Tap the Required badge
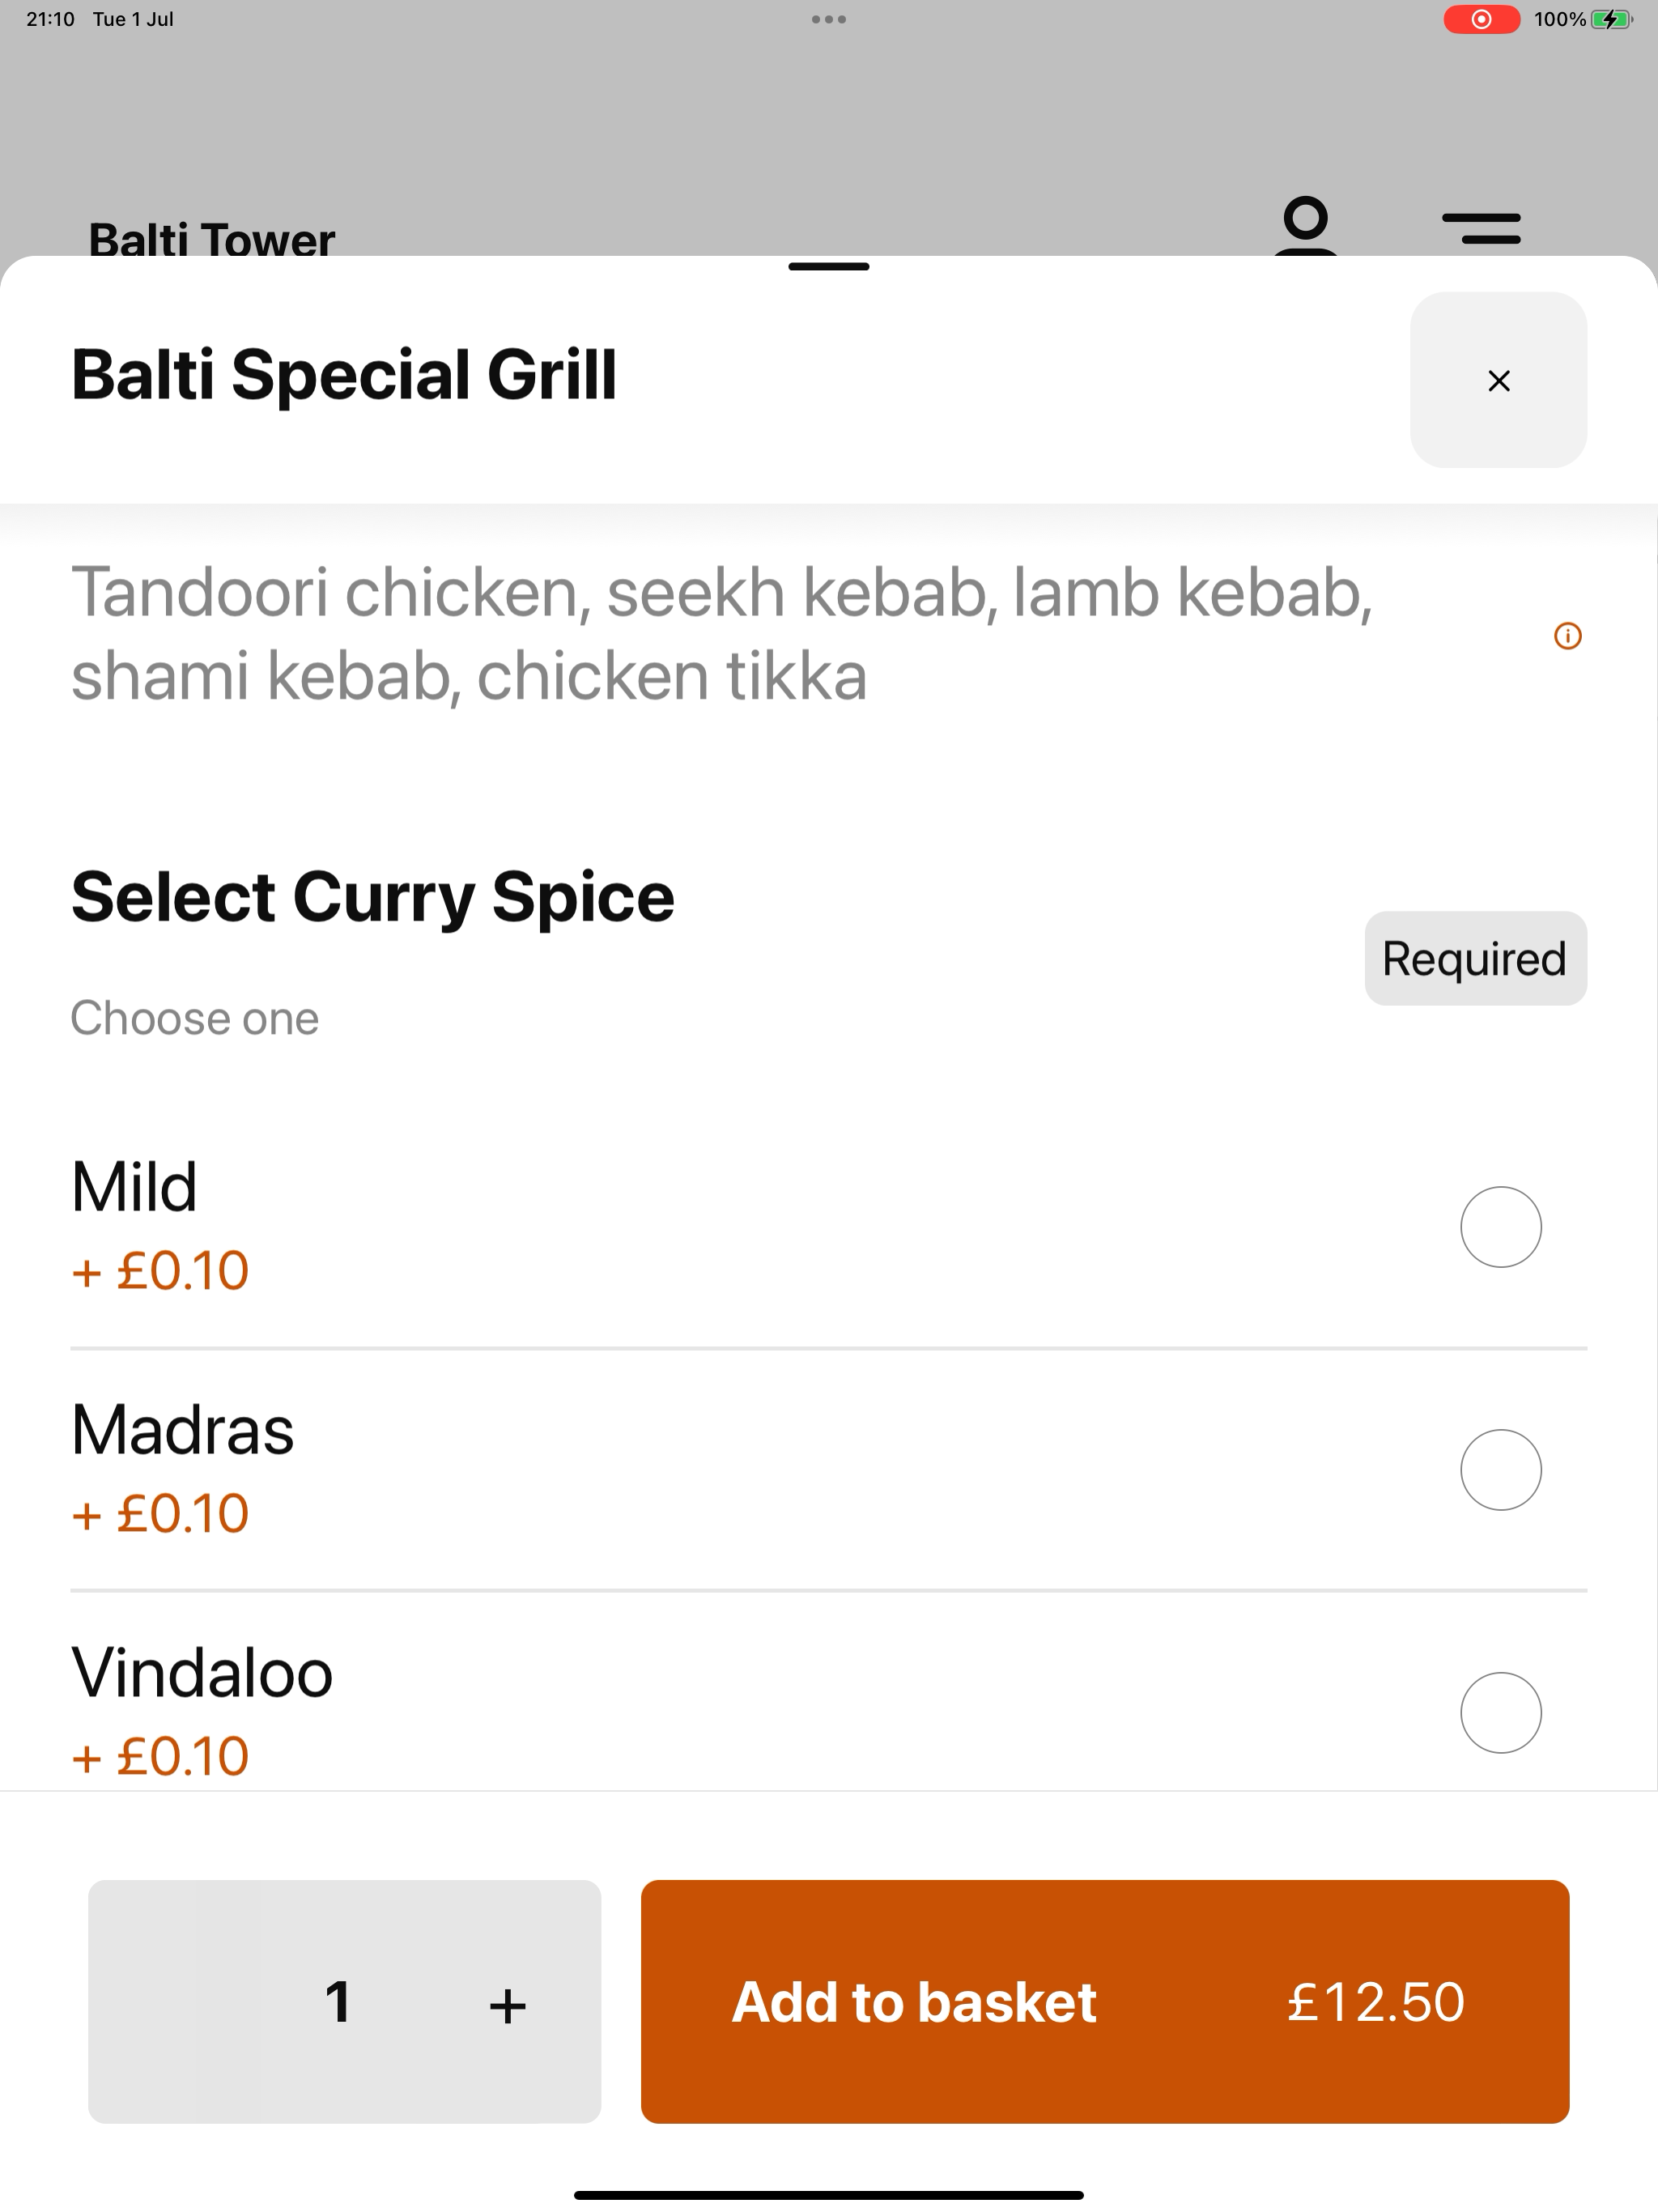The width and height of the screenshot is (1658, 2212). coord(1475,958)
